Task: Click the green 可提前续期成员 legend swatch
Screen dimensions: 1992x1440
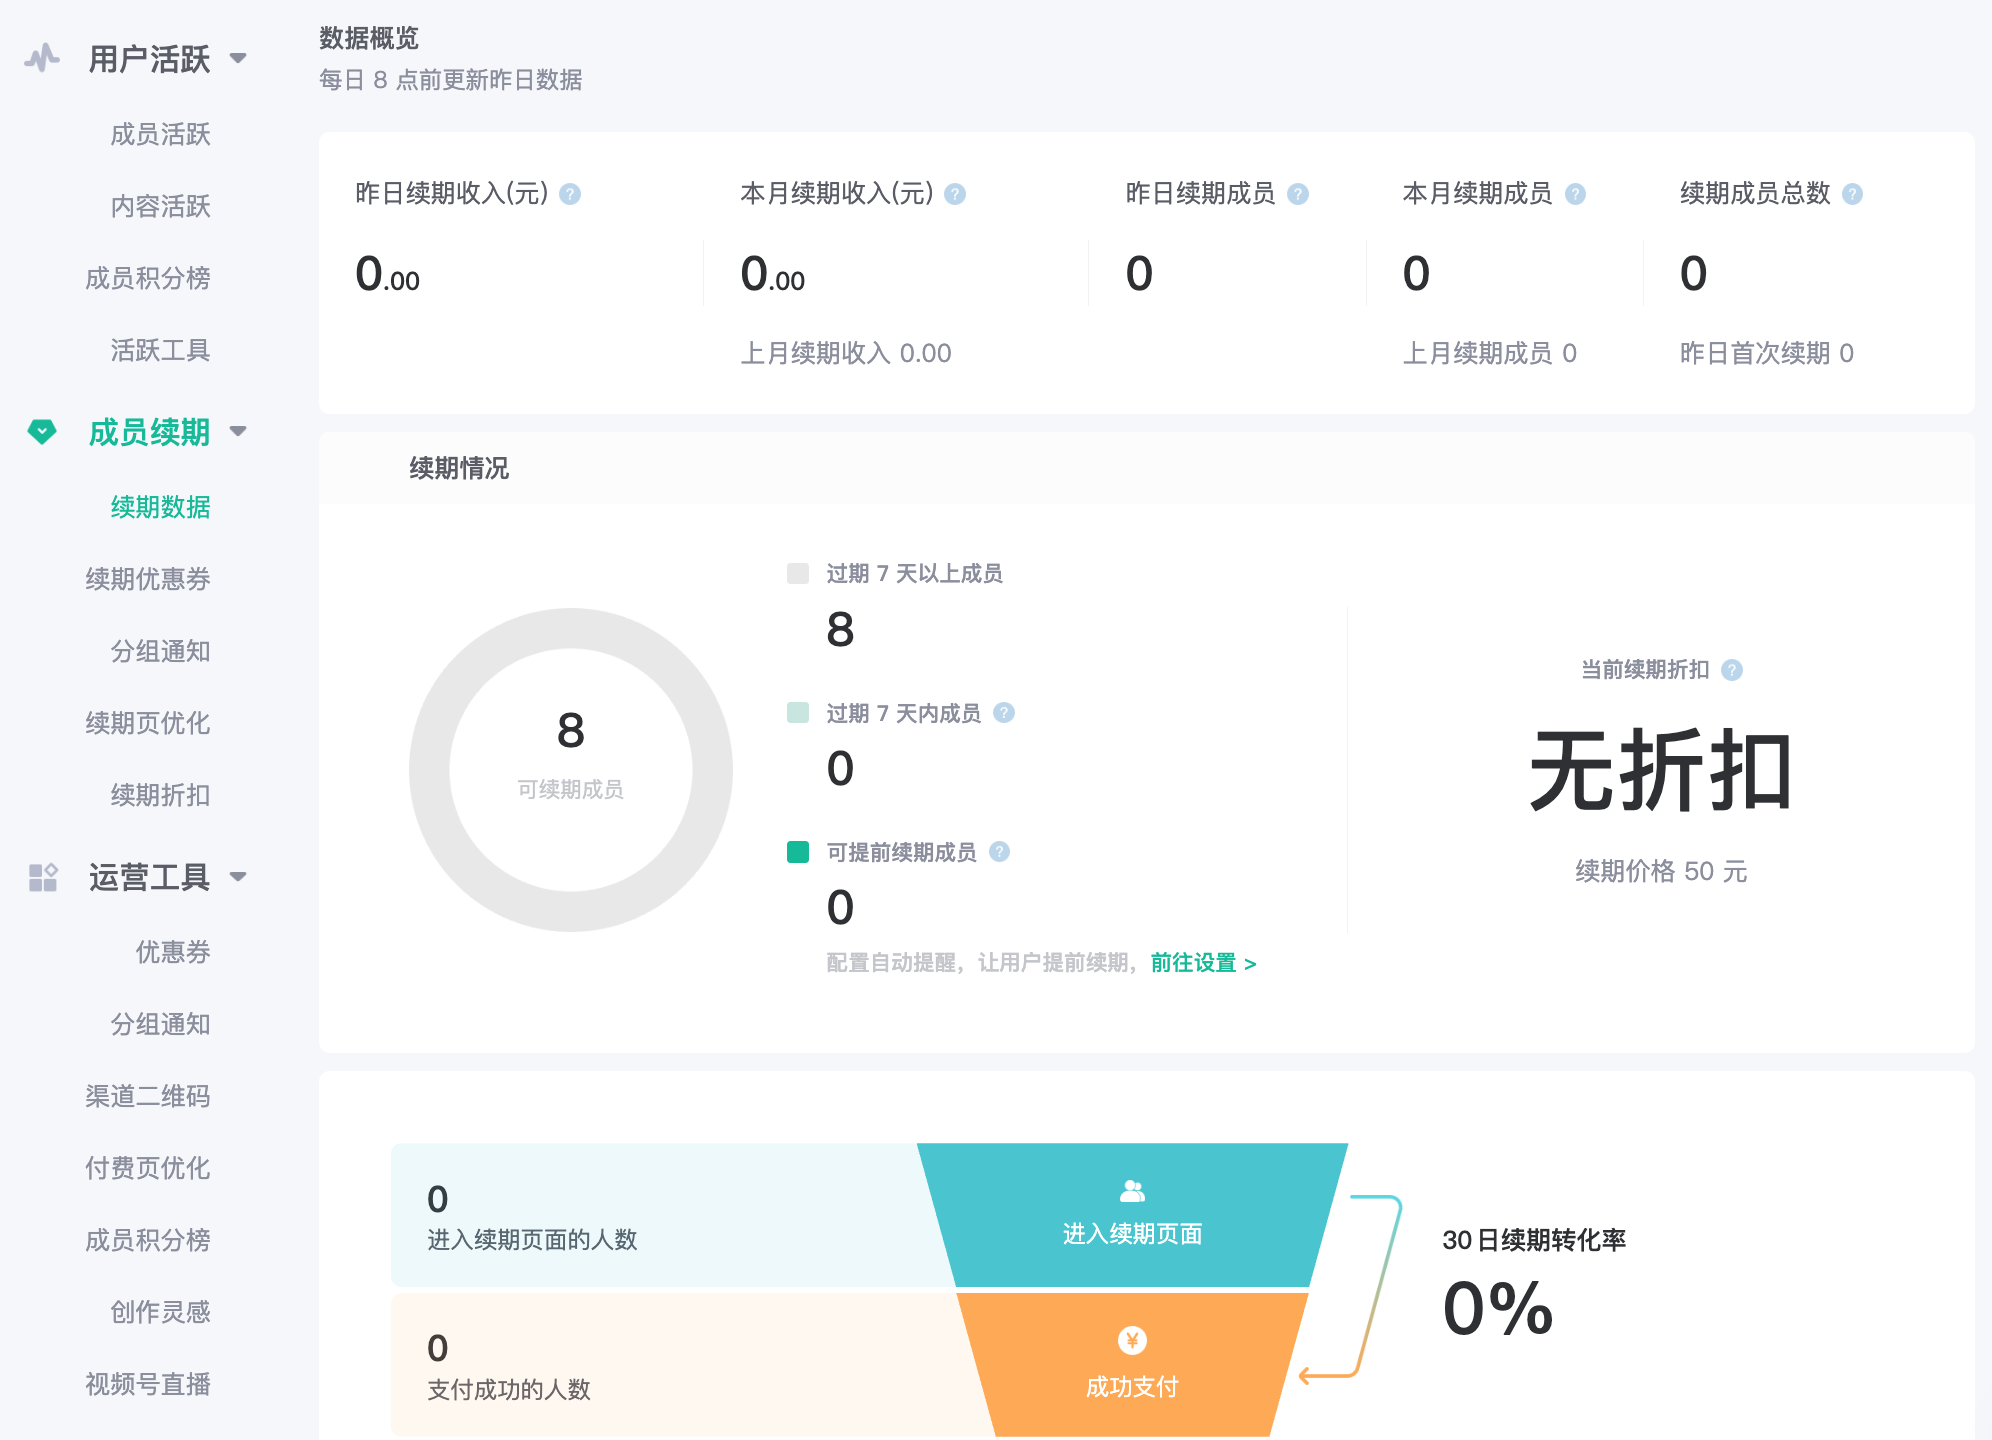Action: point(798,852)
